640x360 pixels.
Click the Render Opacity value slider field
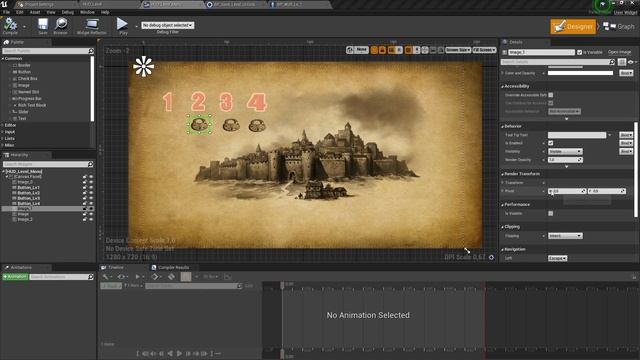coord(565,160)
